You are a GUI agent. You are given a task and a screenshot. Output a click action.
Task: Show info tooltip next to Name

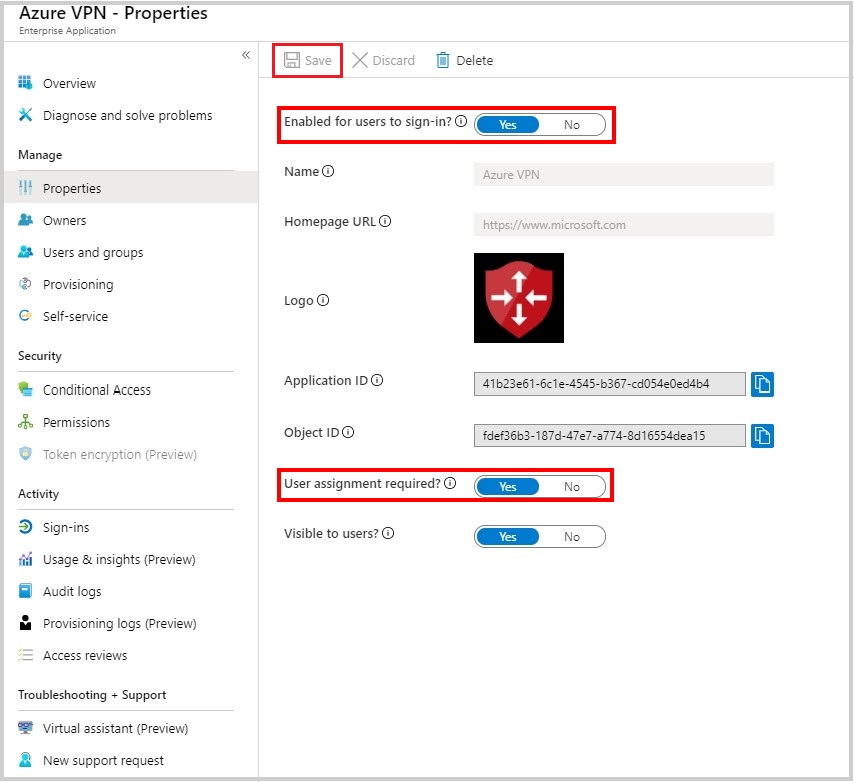pos(328,171)
